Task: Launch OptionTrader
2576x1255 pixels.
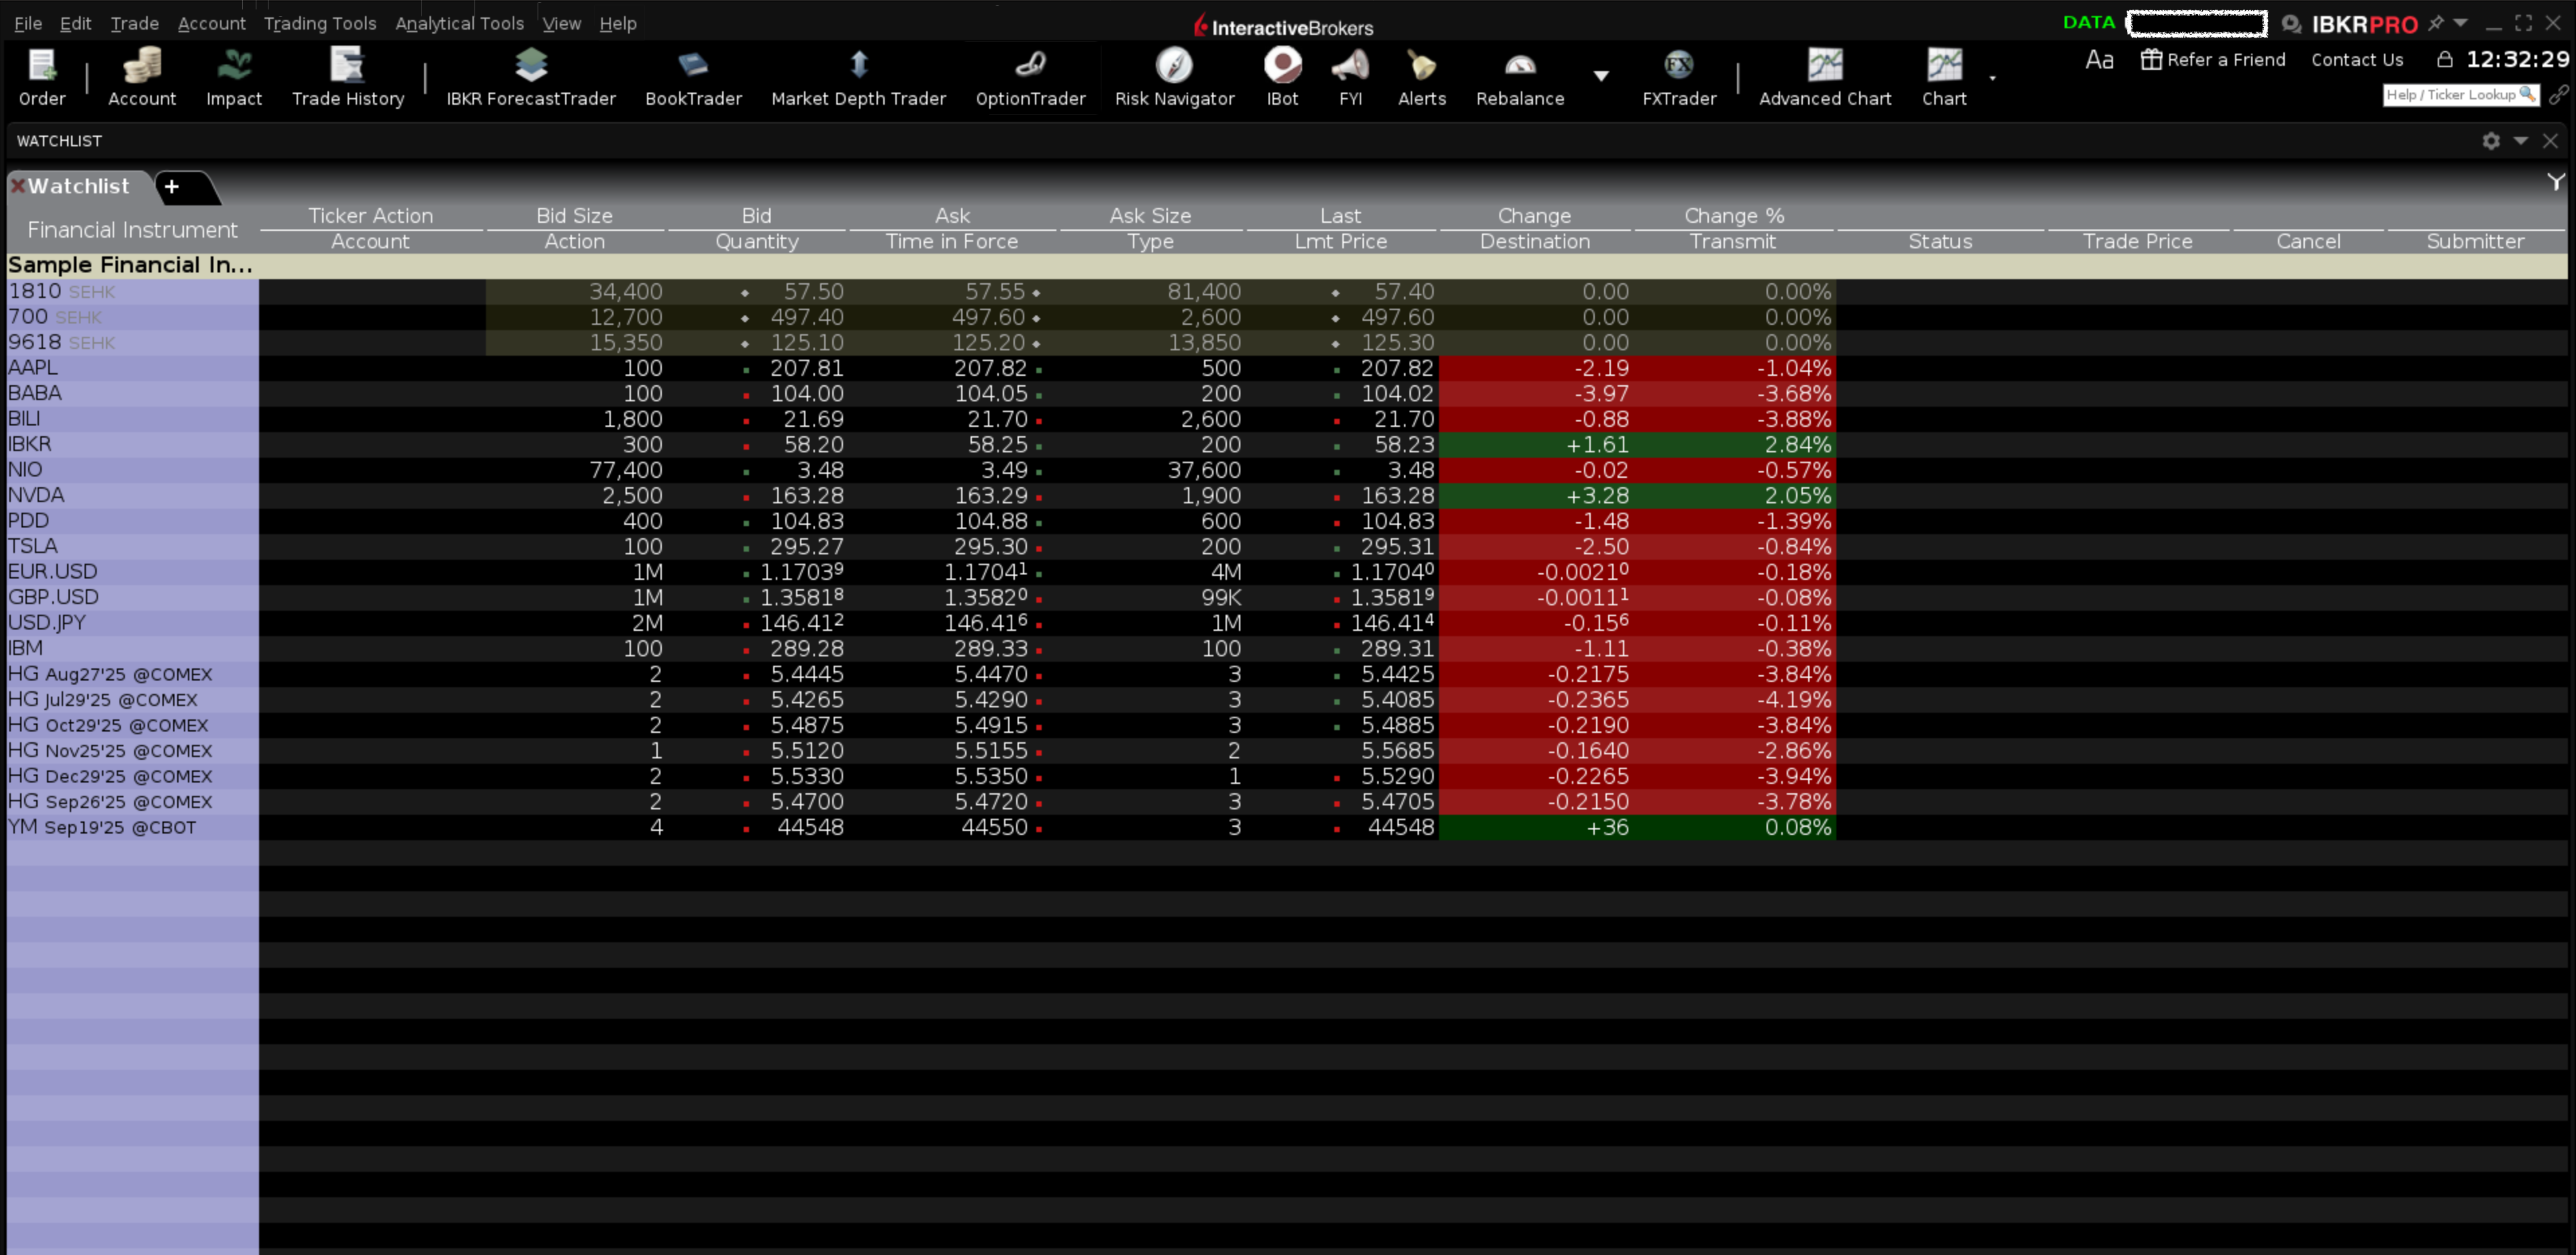Action: [x=1030, y=77]
